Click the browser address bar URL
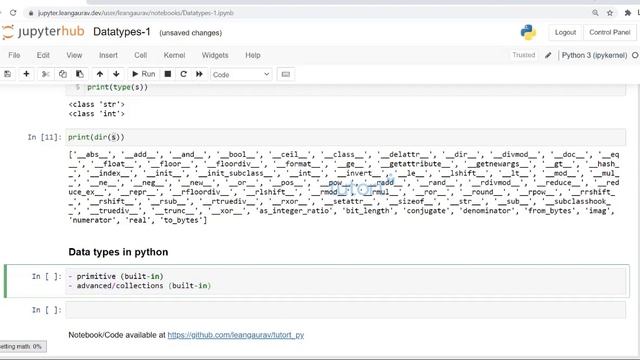This screenshot has width=640, height=360. coord(136,13)
